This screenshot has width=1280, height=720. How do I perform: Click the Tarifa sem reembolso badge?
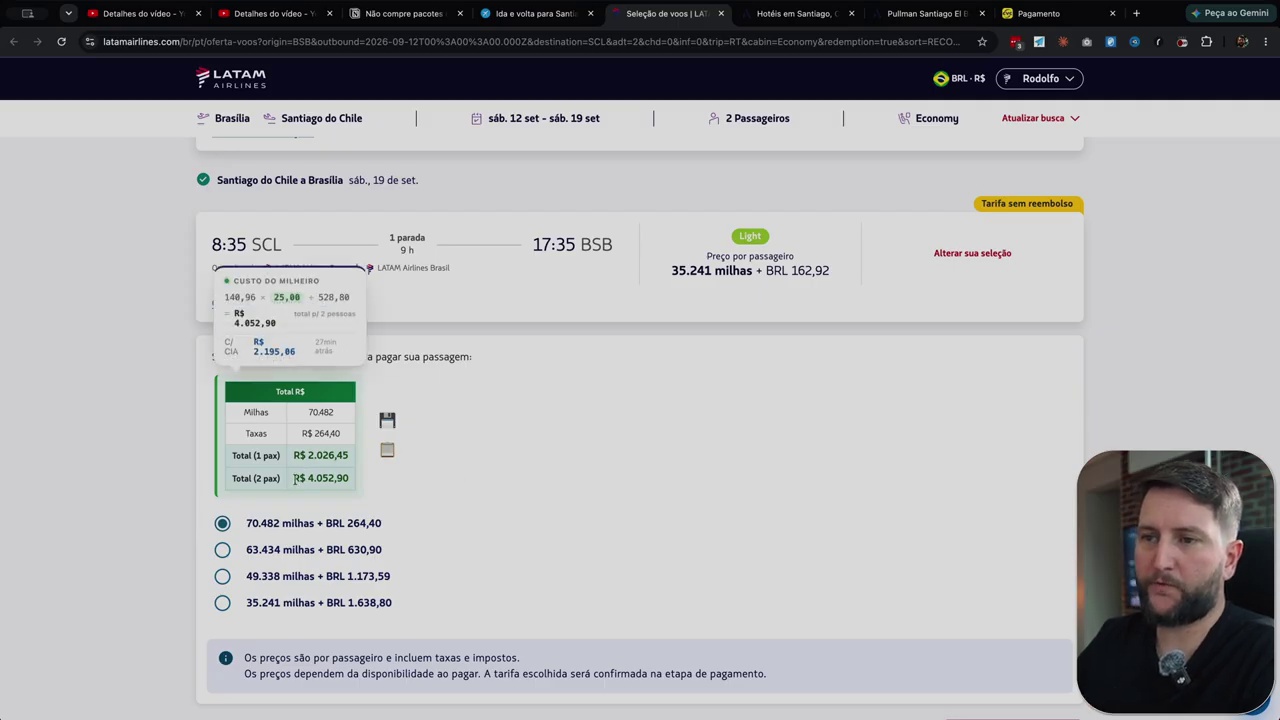(1027, 204)
